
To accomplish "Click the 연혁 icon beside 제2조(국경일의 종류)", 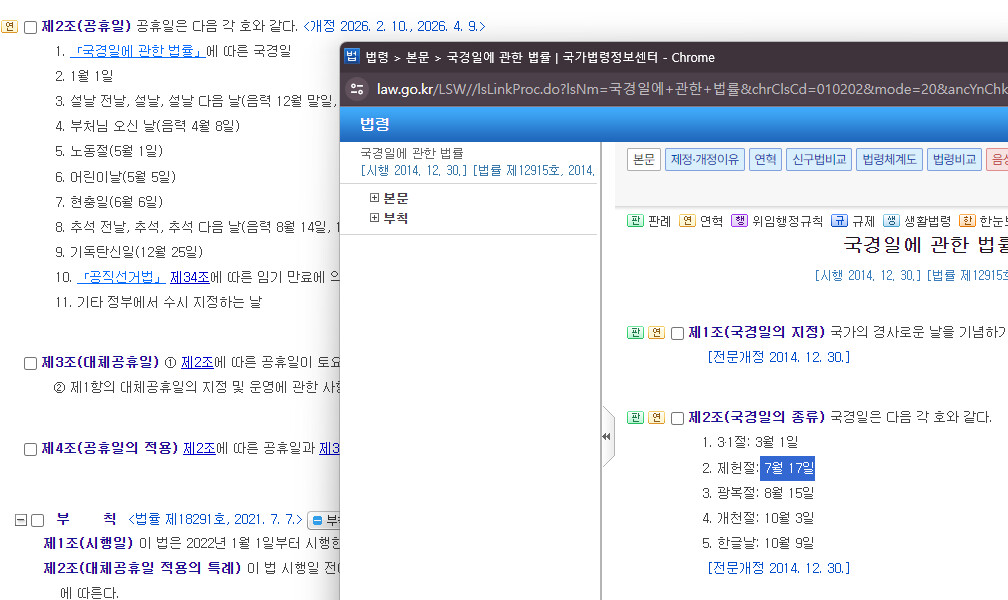I will (x=656, y=417).
